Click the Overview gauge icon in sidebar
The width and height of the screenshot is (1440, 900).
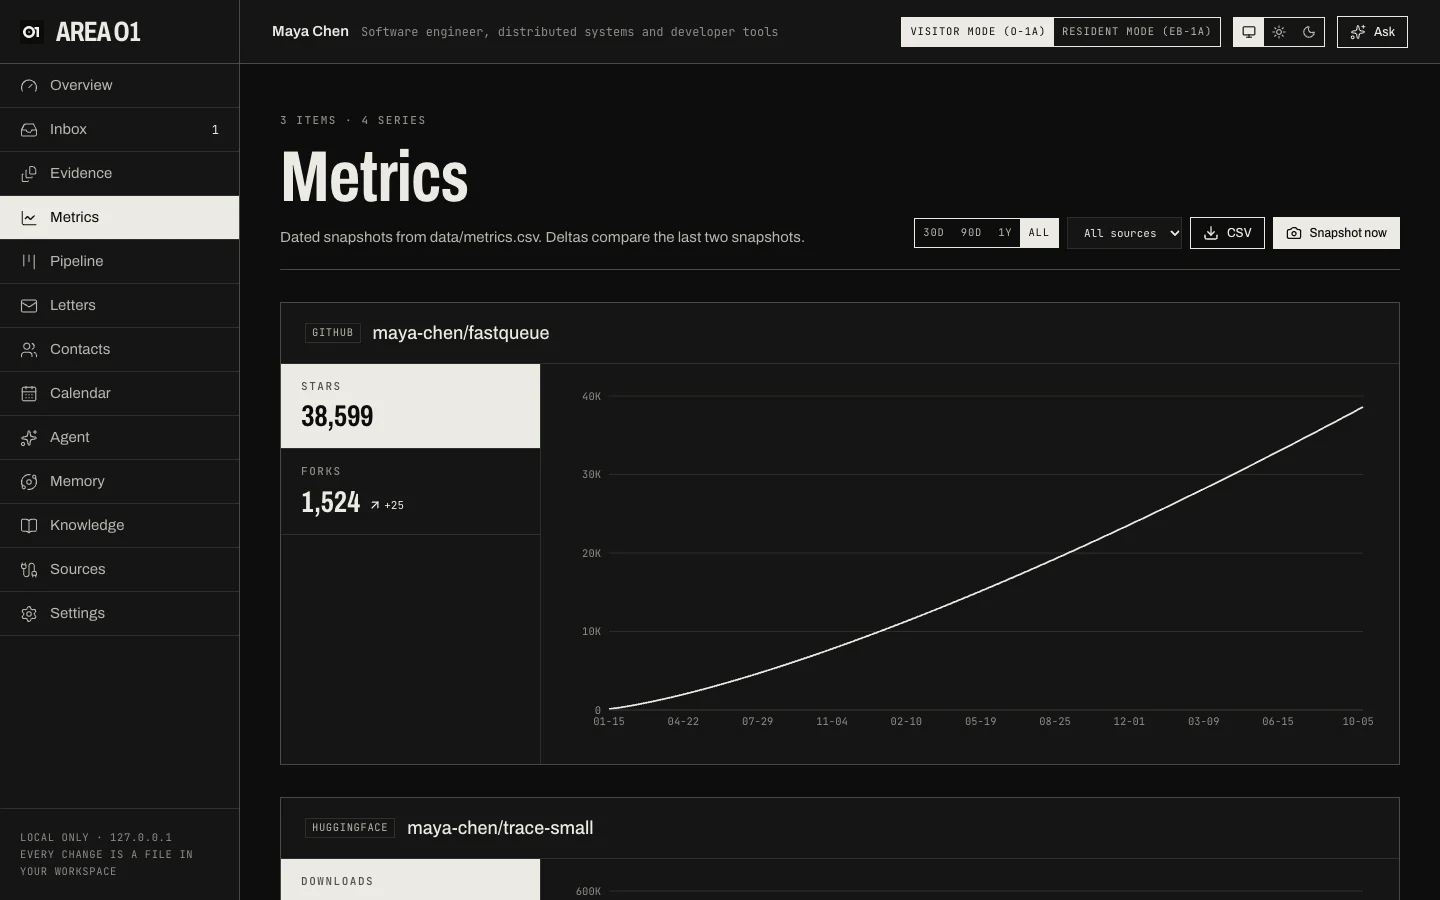coord(29,86)
